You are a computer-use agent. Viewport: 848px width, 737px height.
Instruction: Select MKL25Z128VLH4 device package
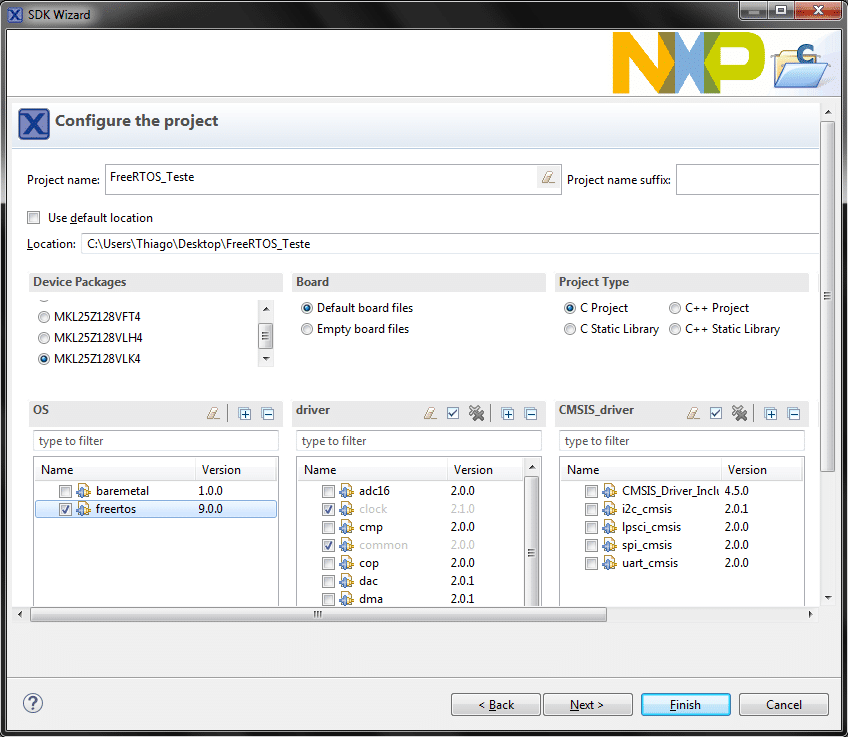44,338
